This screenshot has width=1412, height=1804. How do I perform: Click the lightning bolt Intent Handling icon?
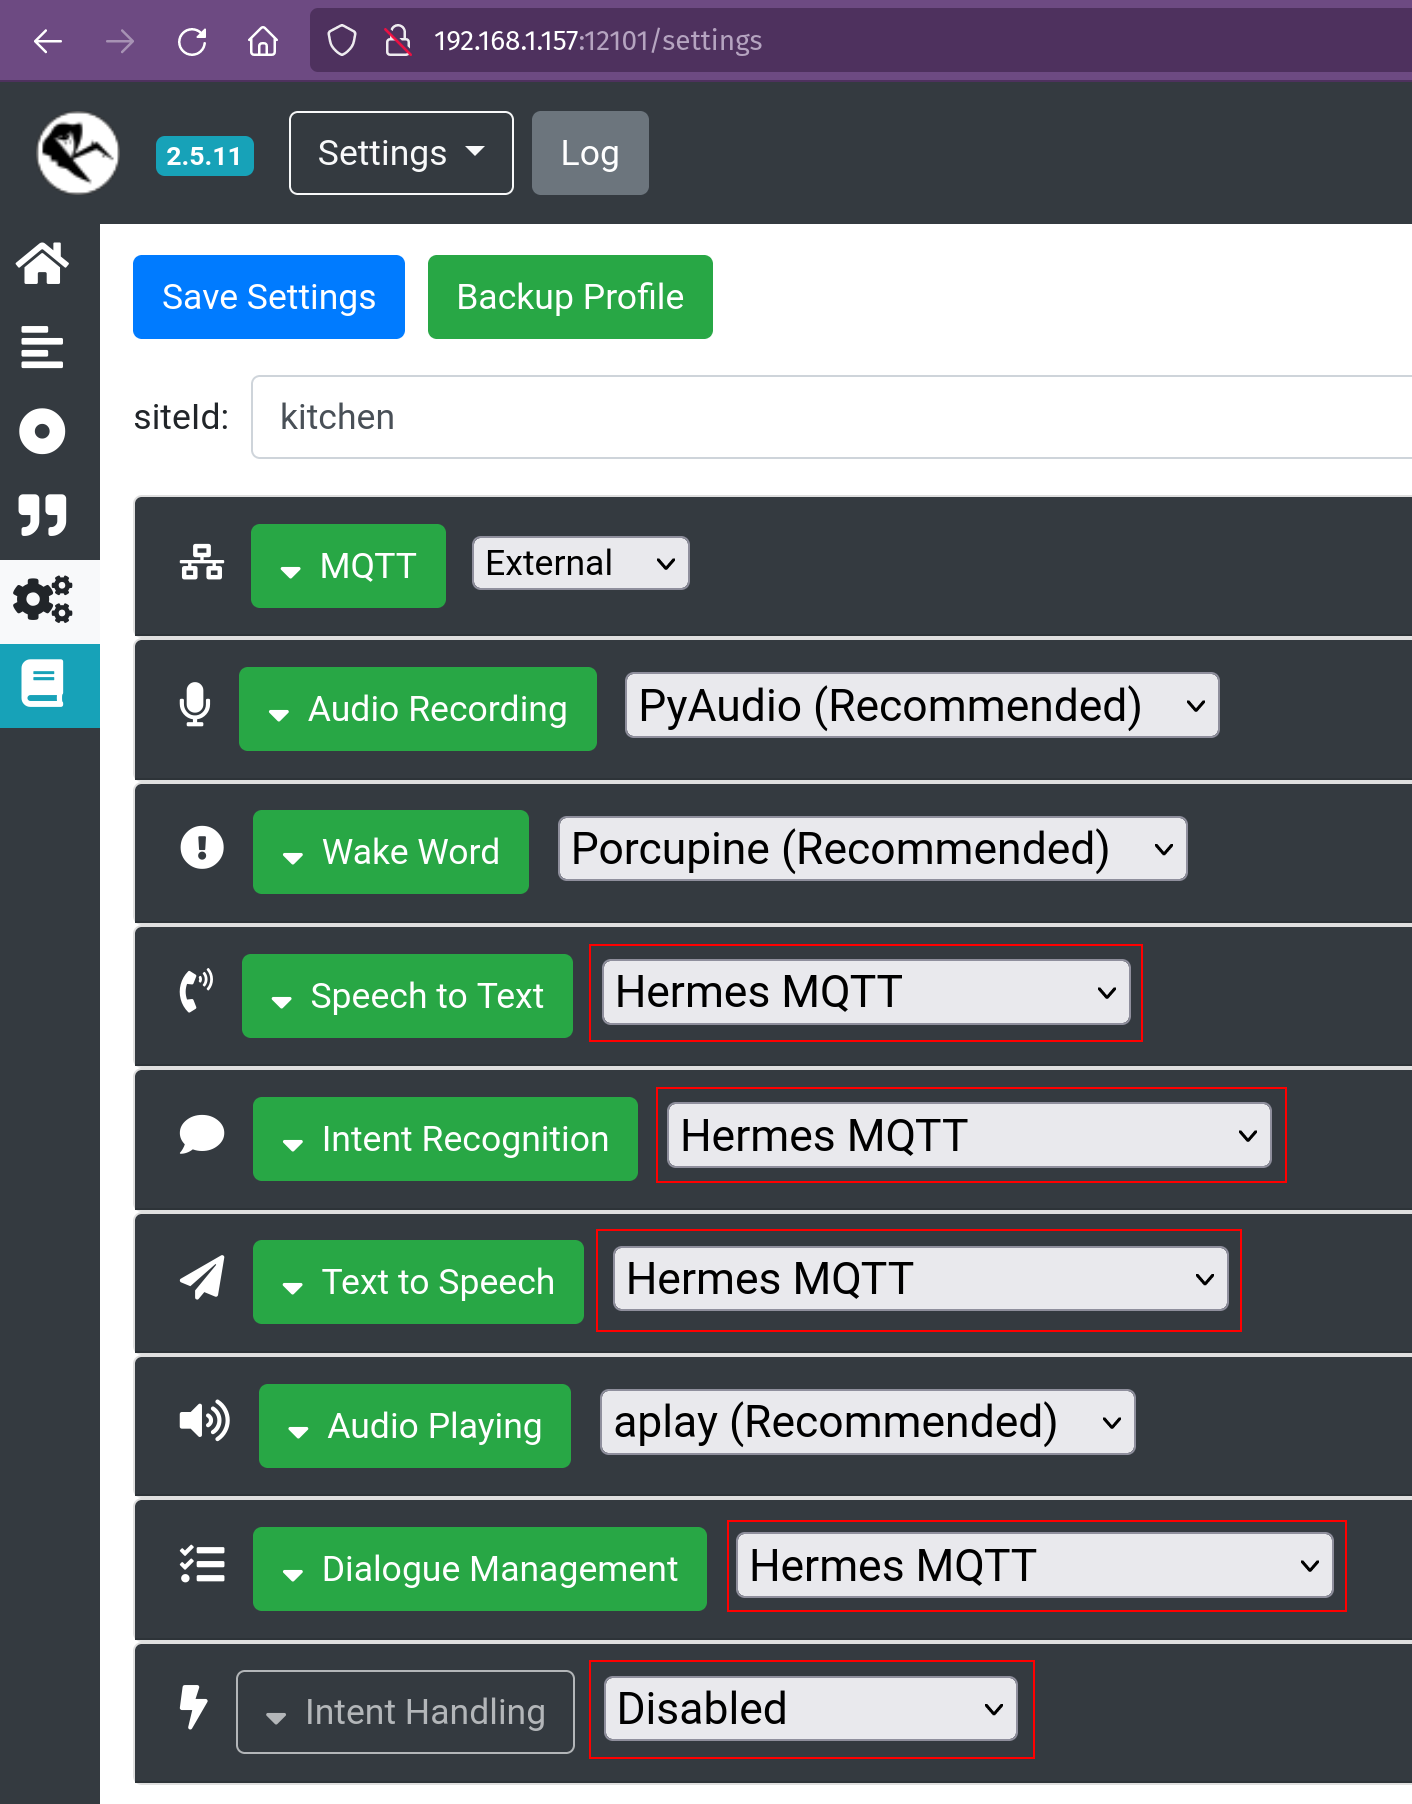tap(193, 1707)
